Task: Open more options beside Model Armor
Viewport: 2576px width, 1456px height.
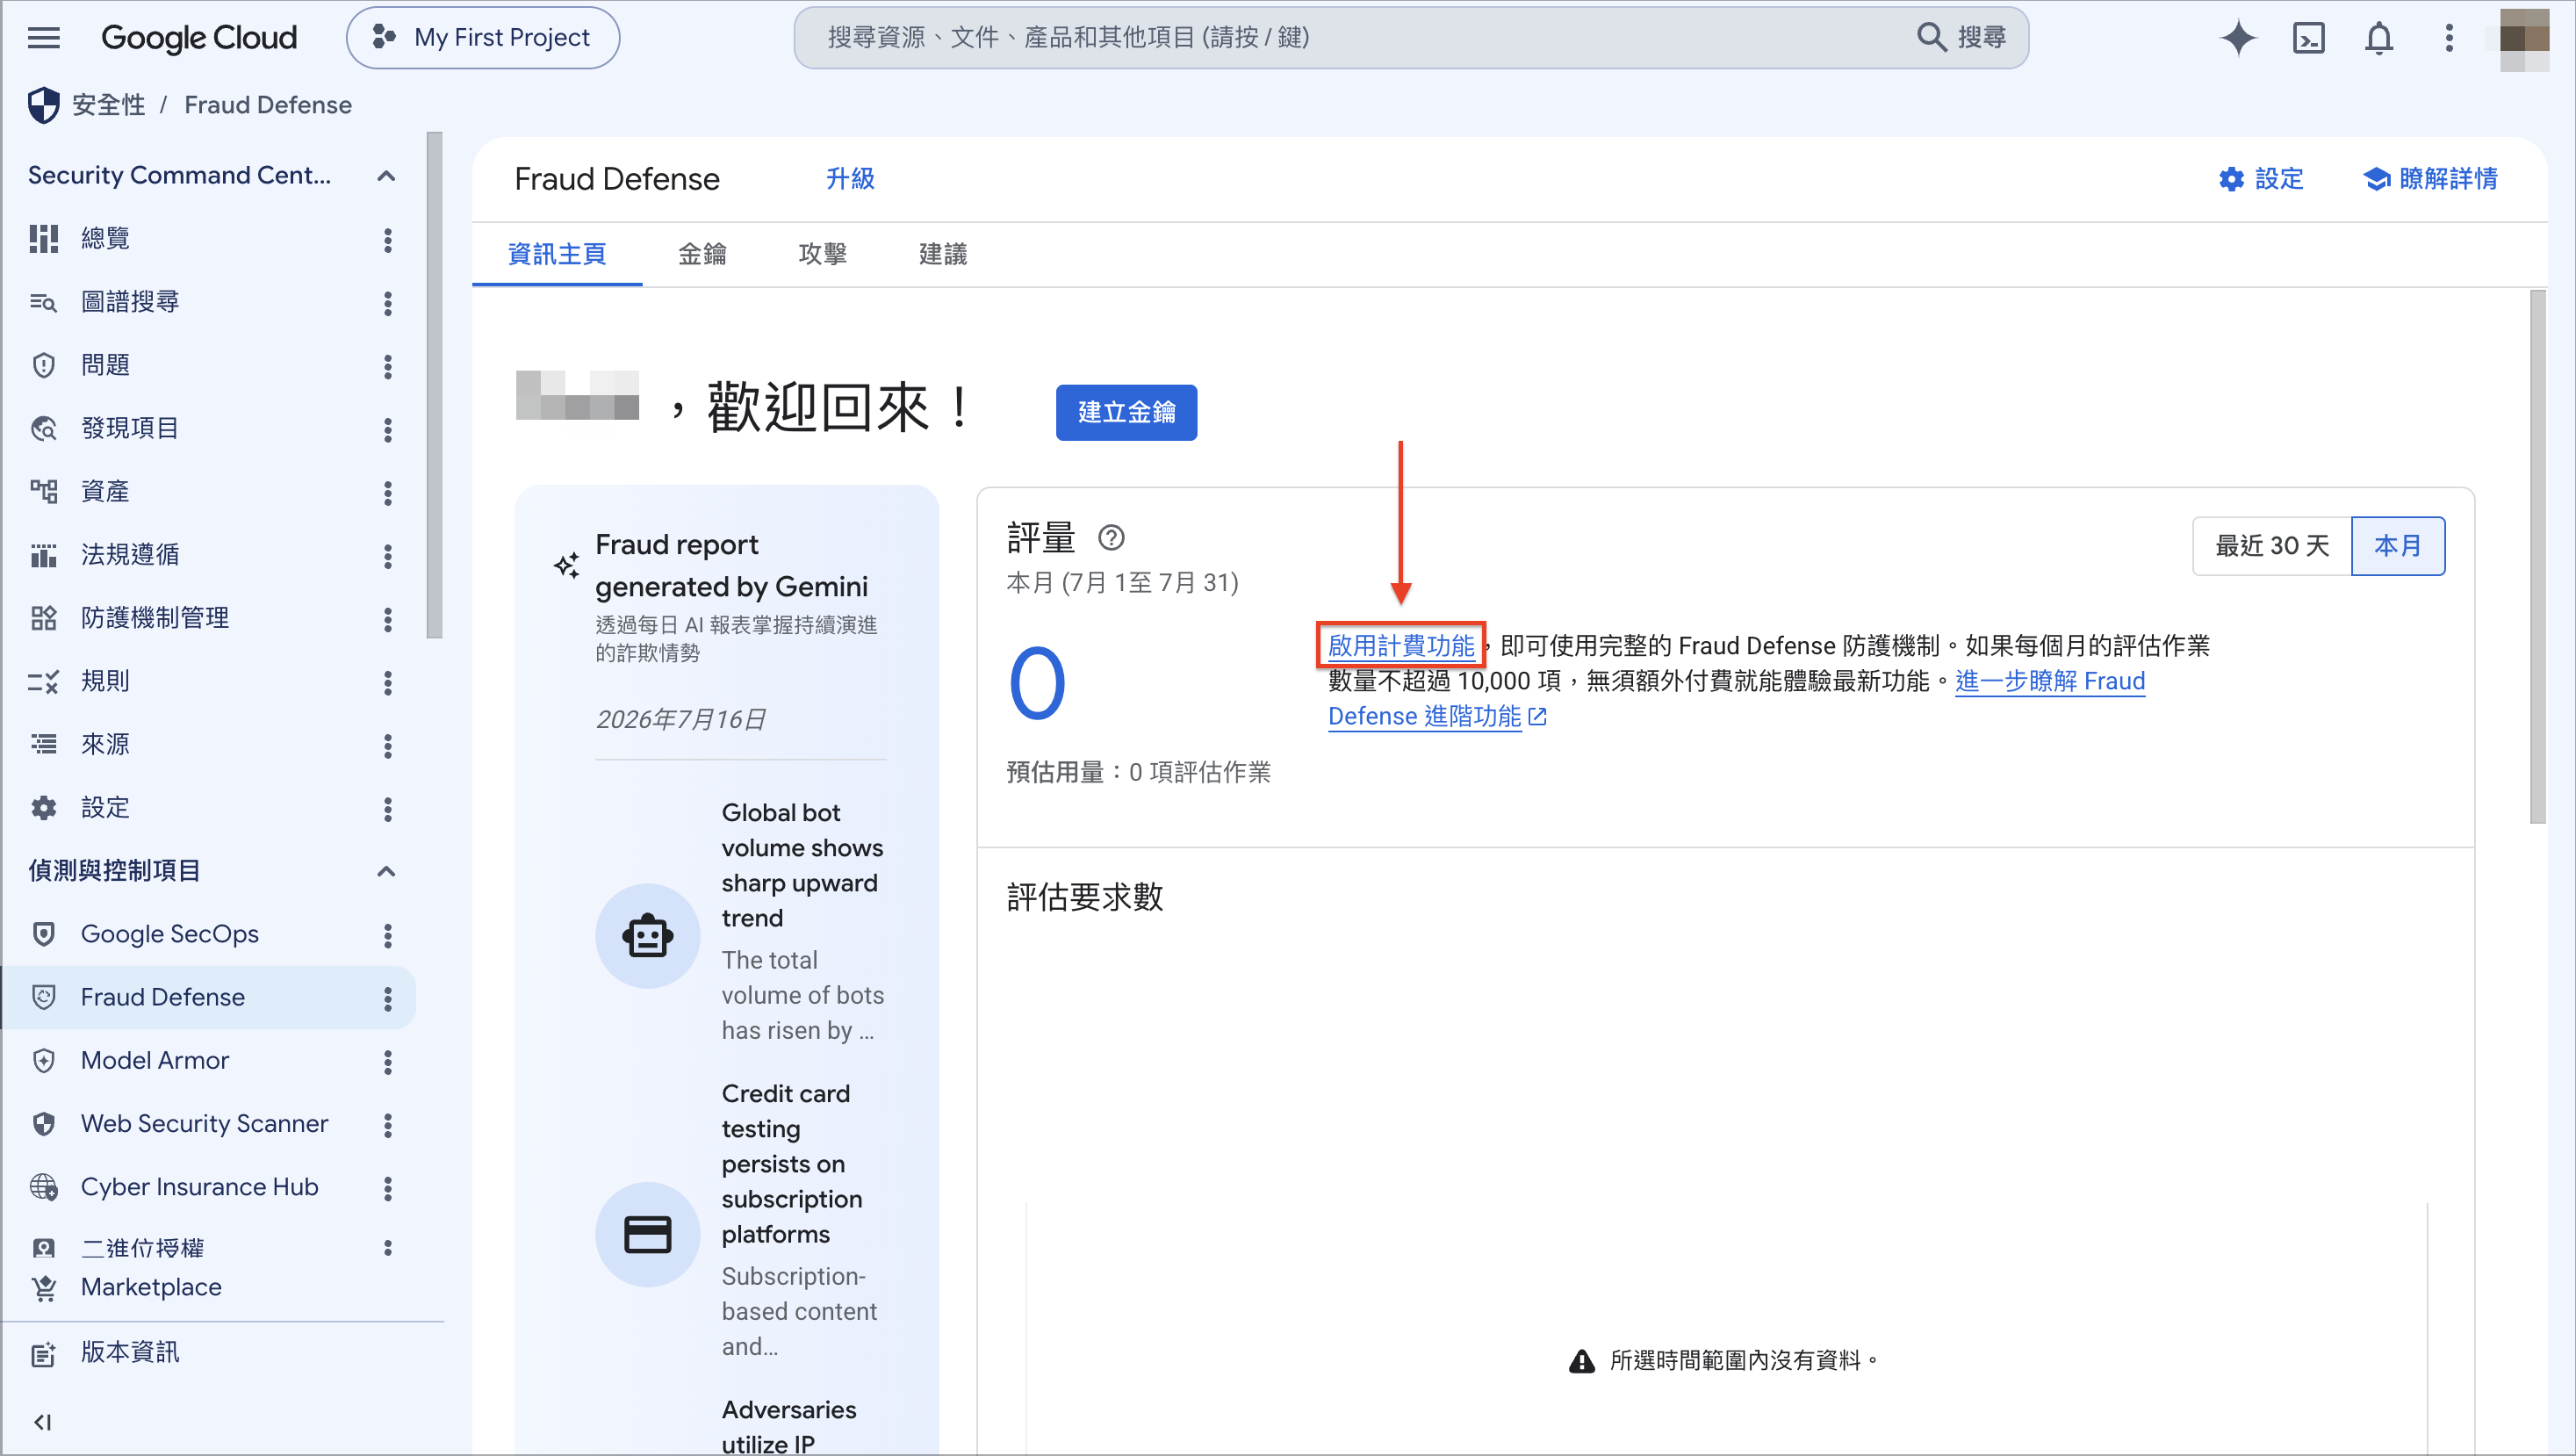Action: (388, 1061)
